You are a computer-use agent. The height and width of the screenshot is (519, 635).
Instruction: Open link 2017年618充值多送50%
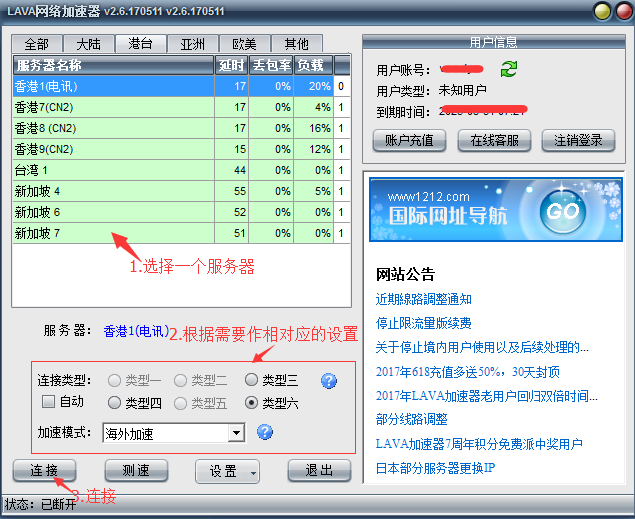[x=468, y=372]
